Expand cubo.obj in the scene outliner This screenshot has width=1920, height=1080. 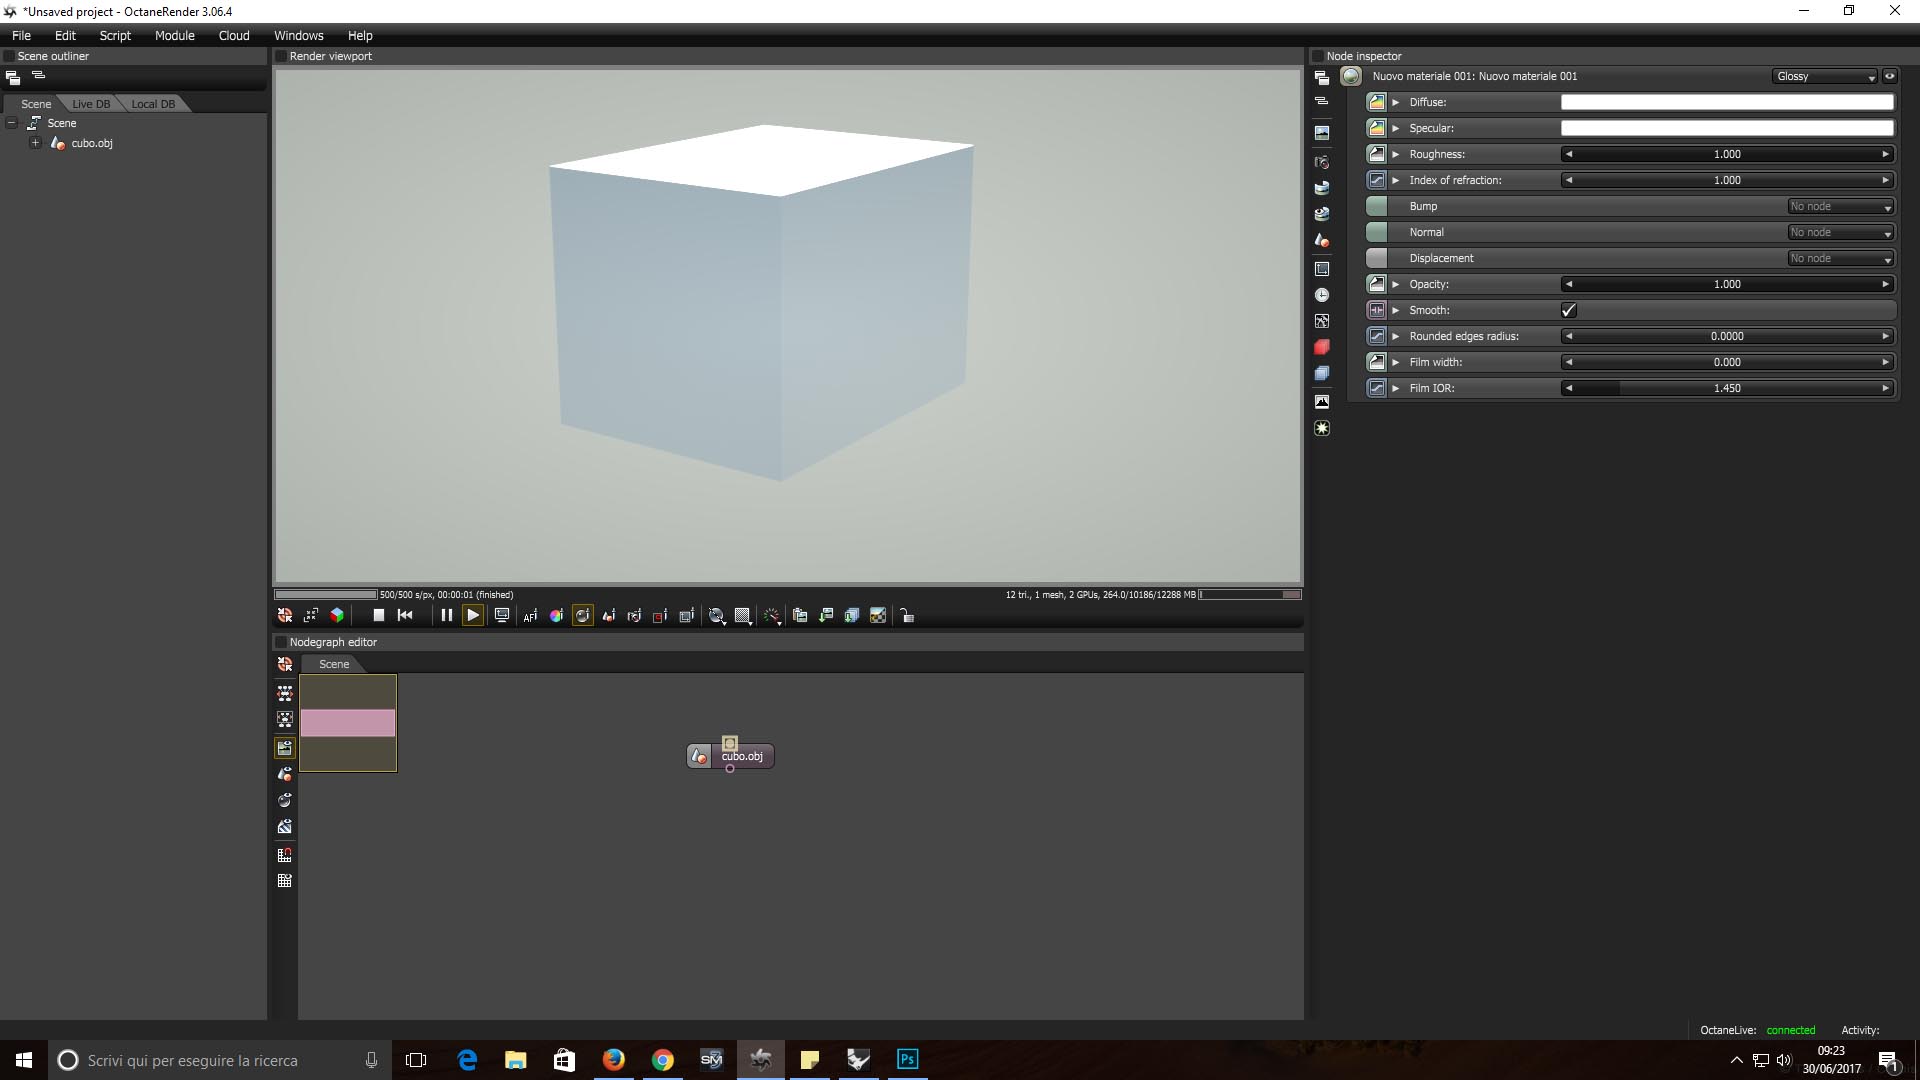click(35, 143)
